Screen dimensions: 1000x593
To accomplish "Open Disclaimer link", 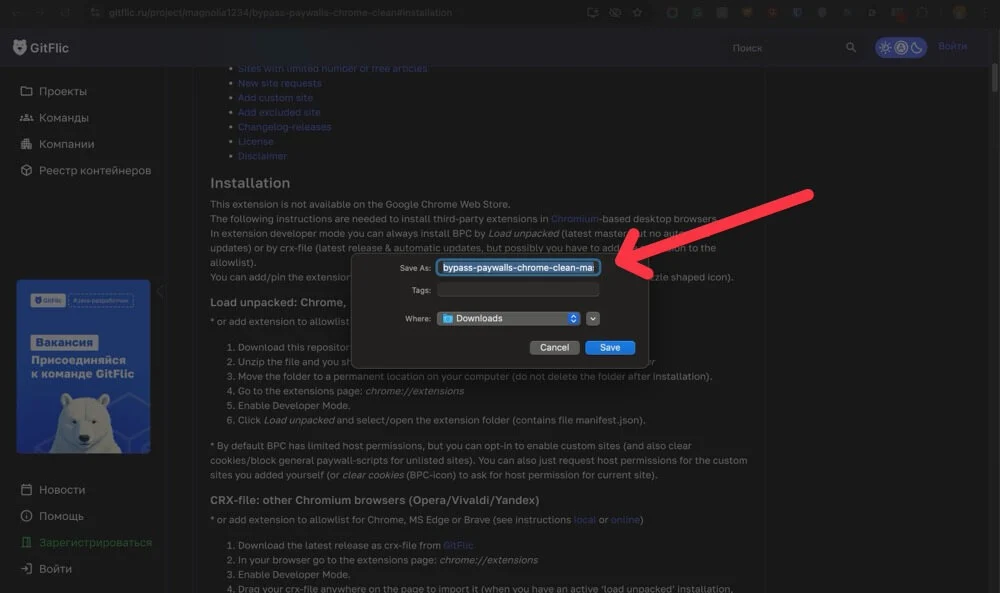I will coord(262,156).
